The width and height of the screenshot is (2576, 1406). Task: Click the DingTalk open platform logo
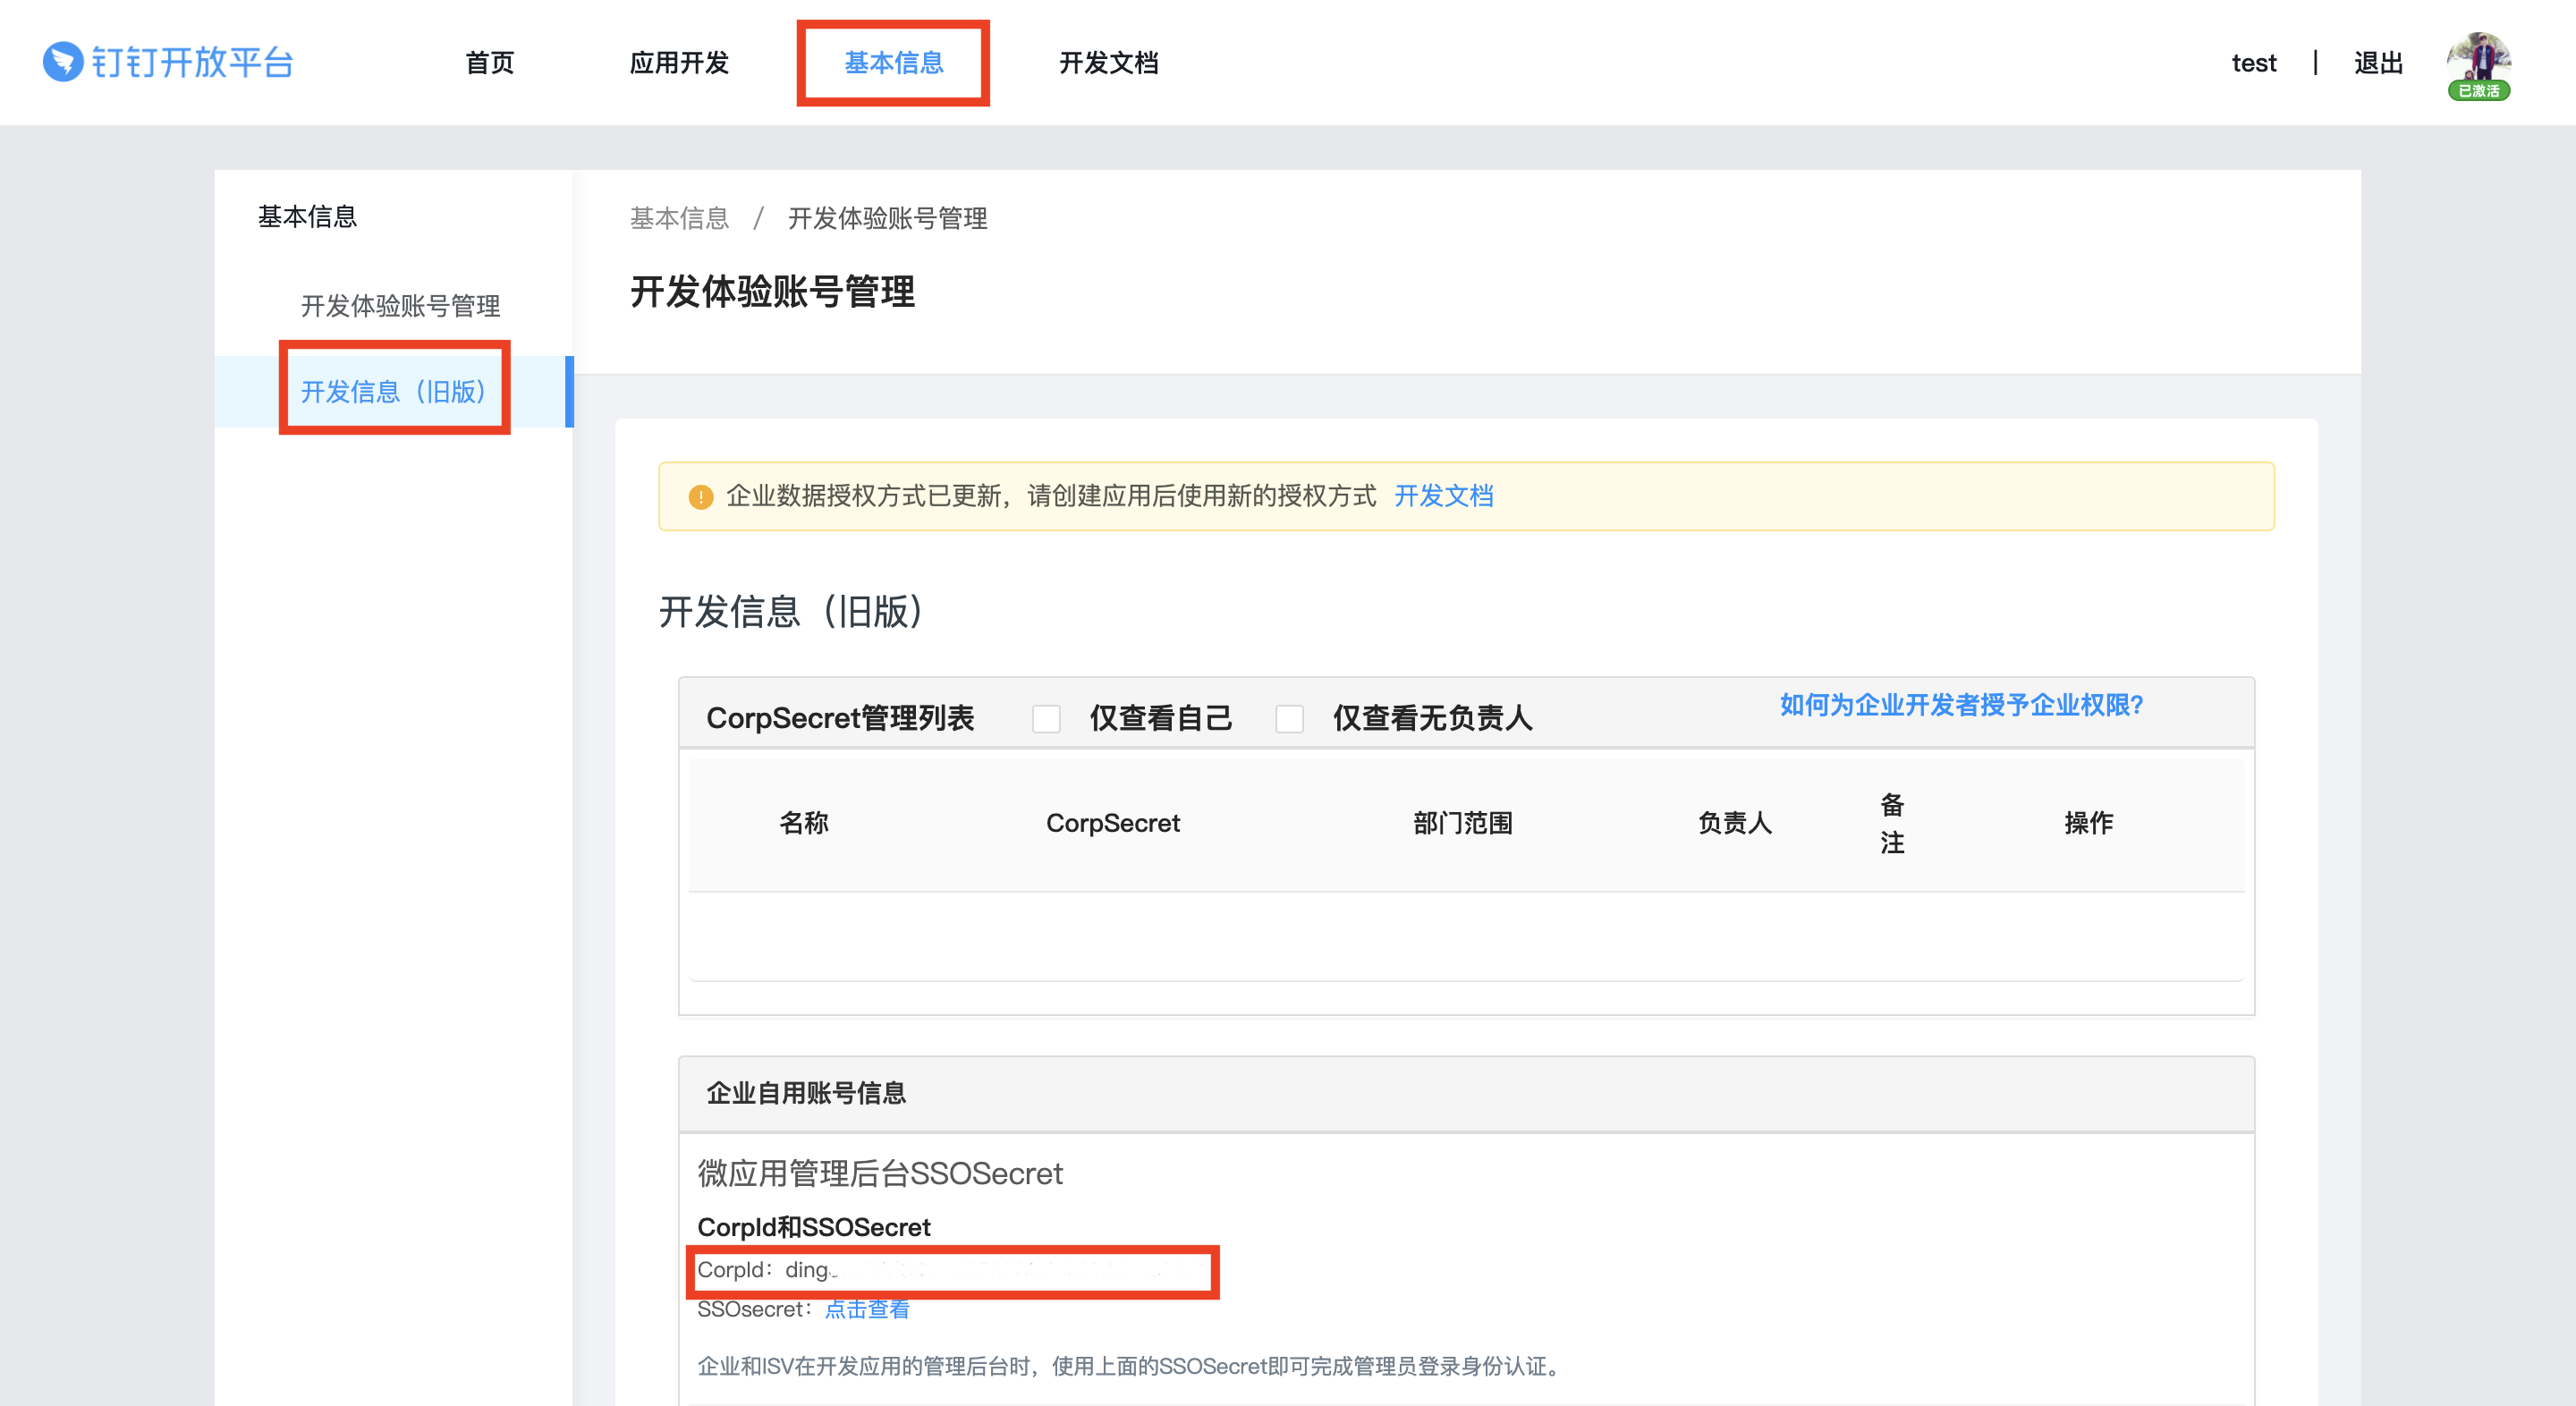click(168, 62)
